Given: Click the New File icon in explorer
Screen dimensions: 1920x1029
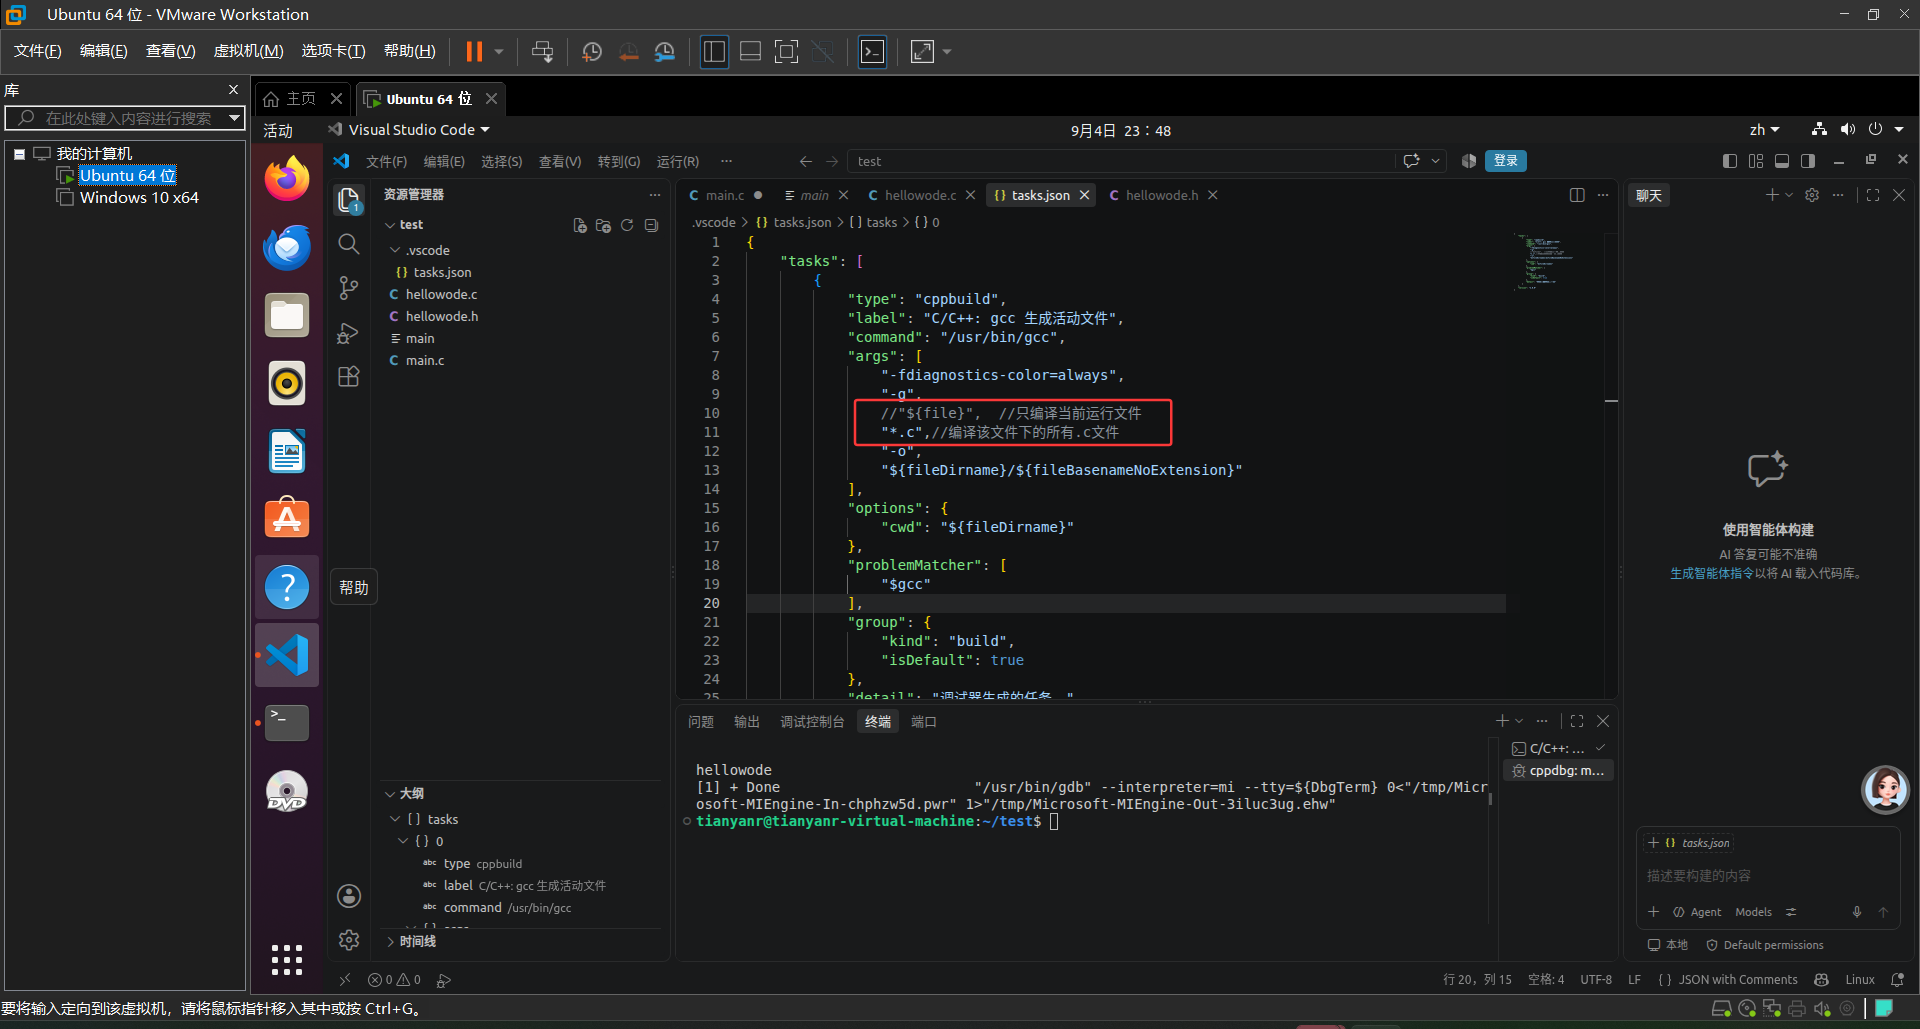Looking at the screenshot, I should click(579, 225).
